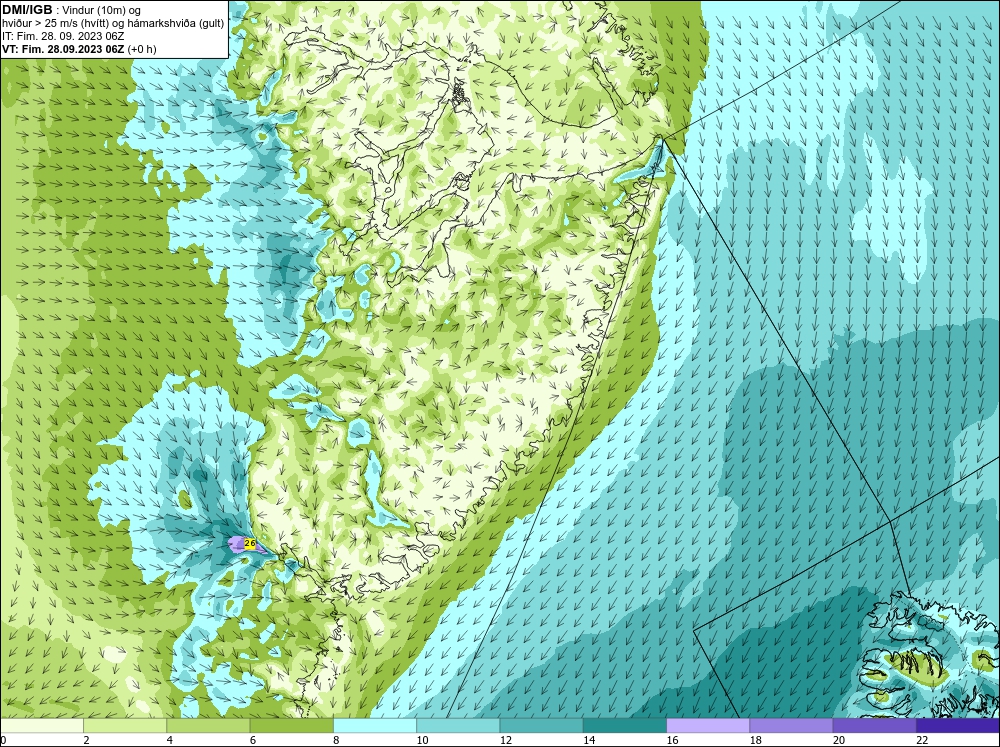Click the 14-16 m/s dark teal swatch
The height and width of the screenshot is (747, 1000).
(625, 726)
